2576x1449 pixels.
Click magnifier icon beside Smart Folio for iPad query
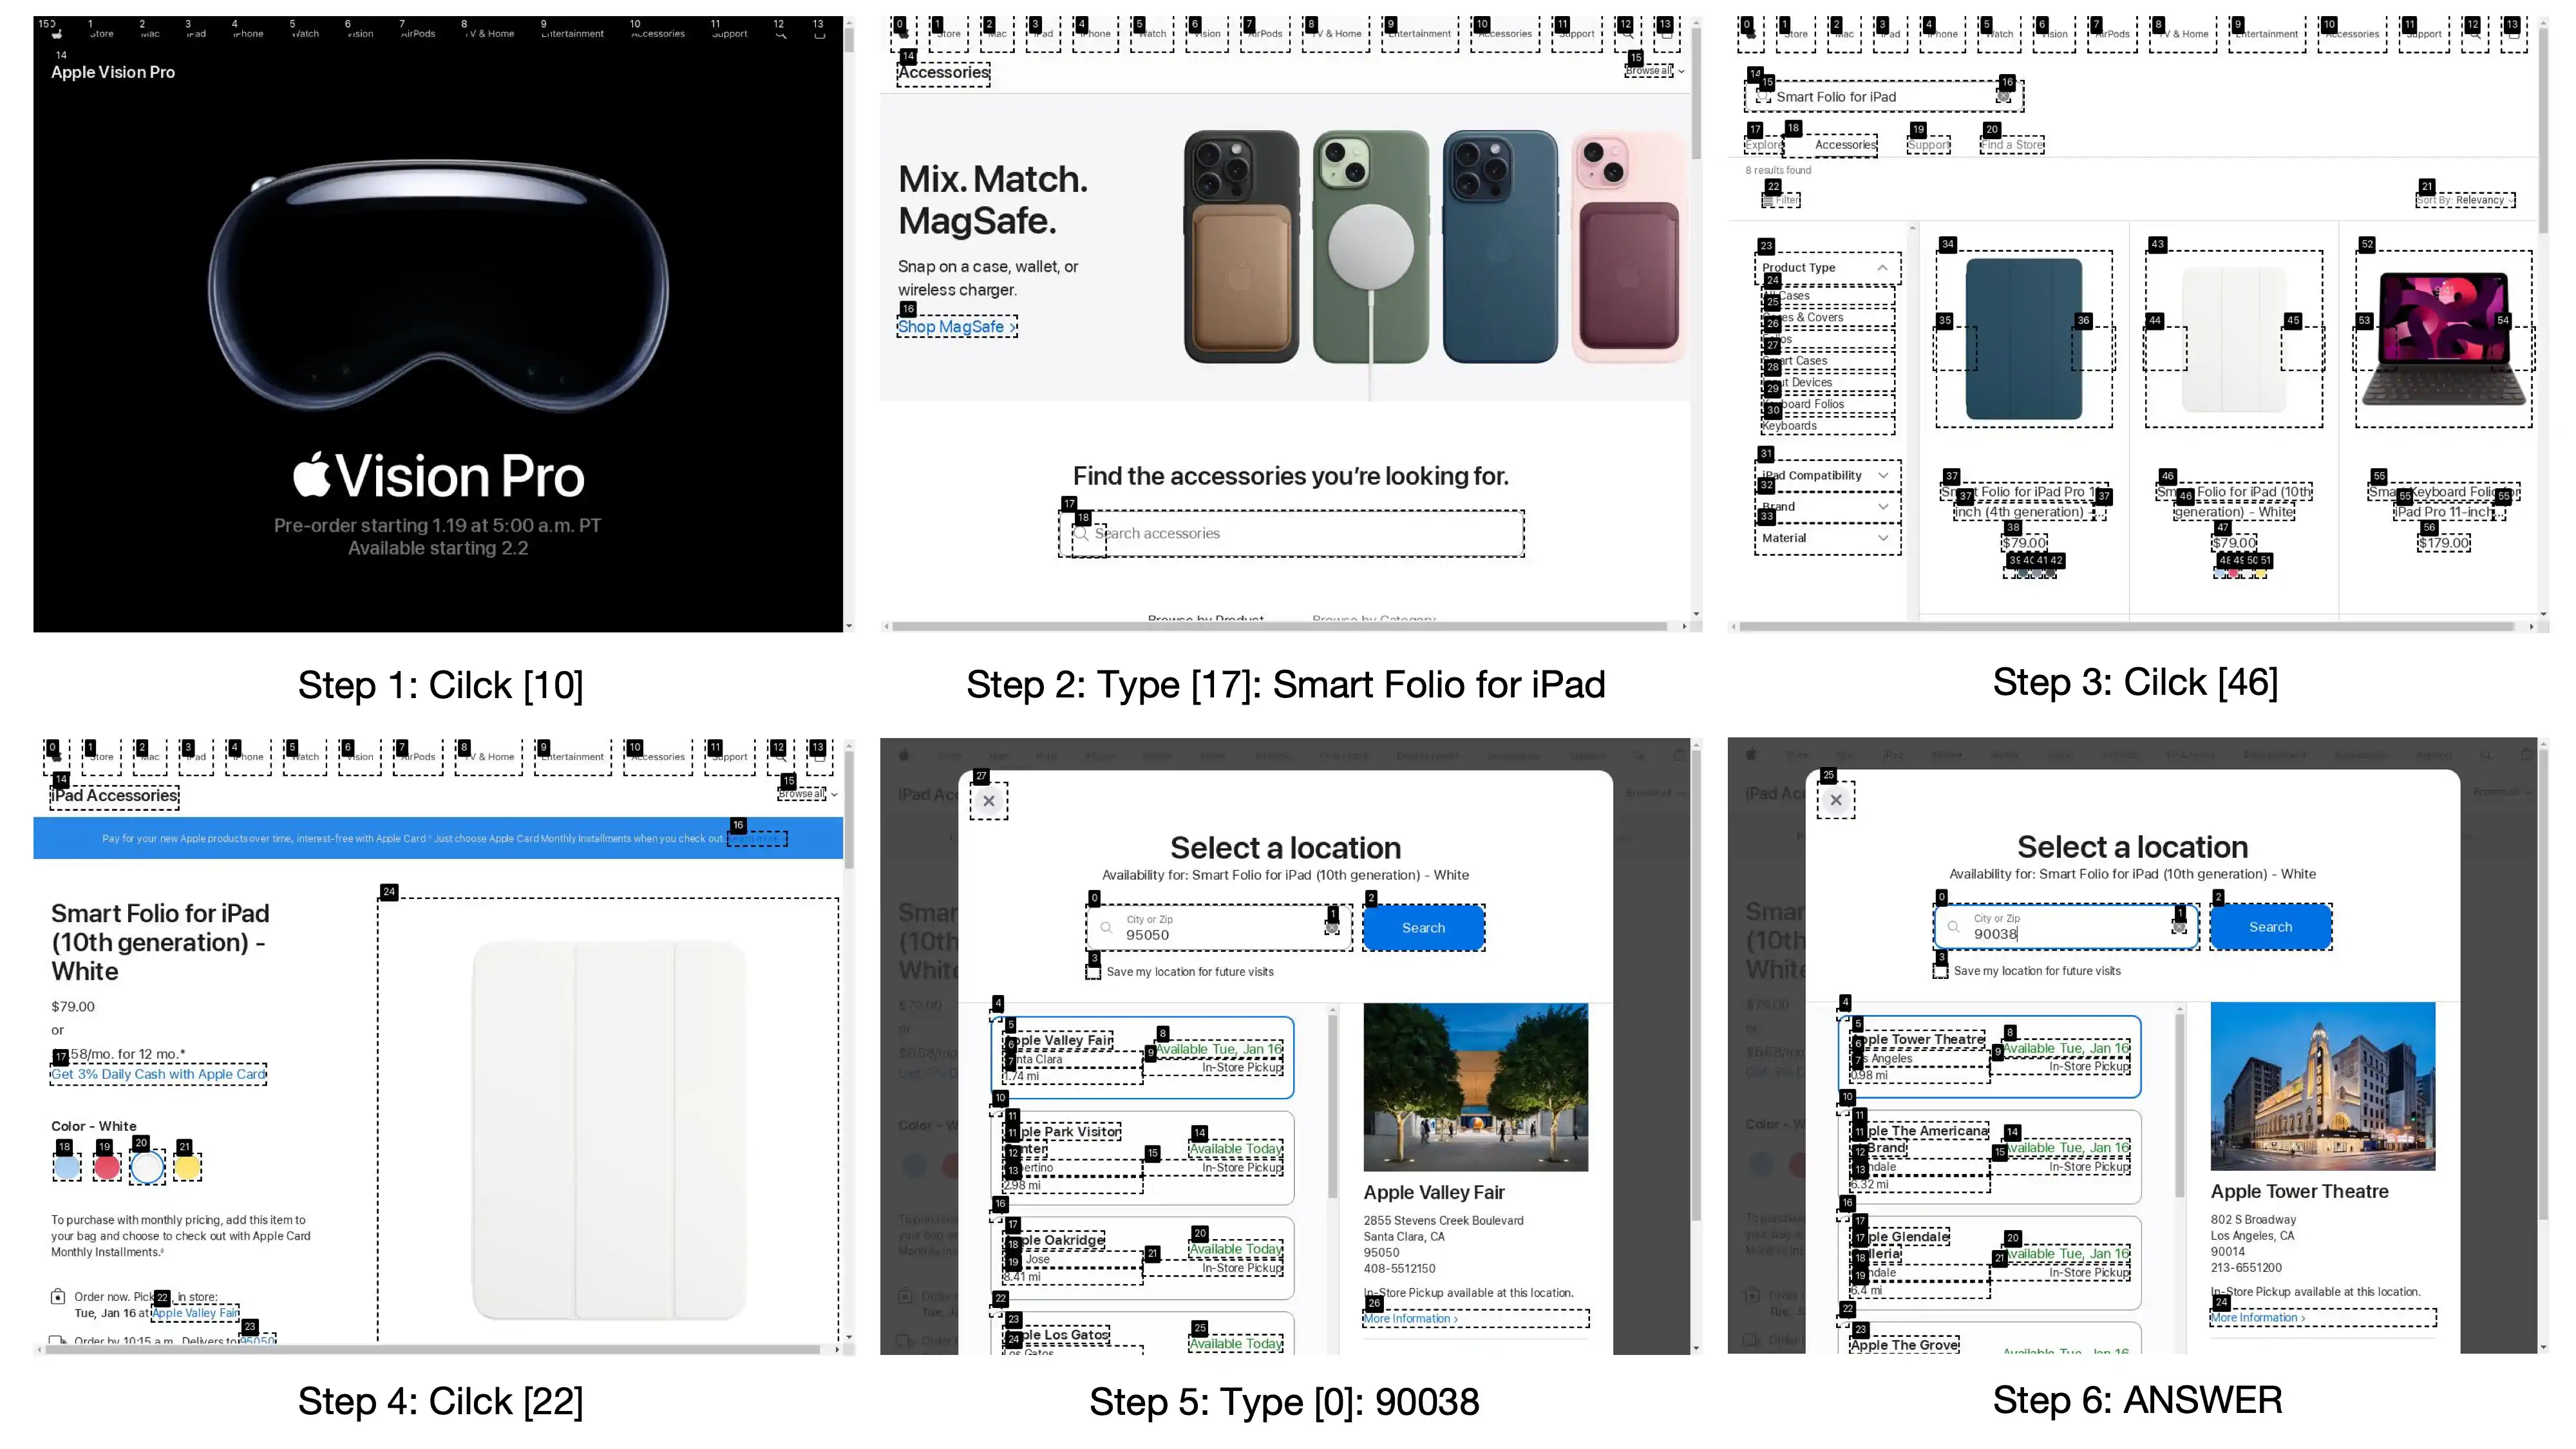click(1763, 97)
